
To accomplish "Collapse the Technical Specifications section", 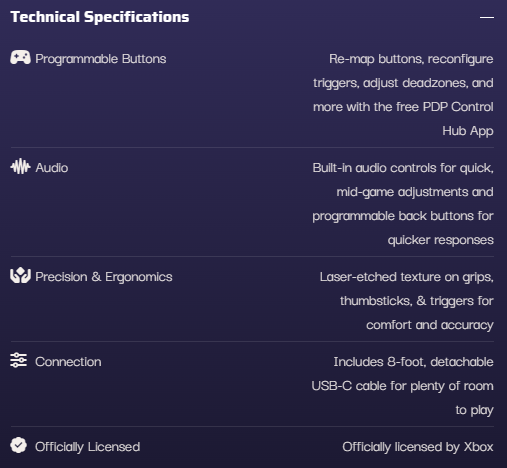I will 487,17.
